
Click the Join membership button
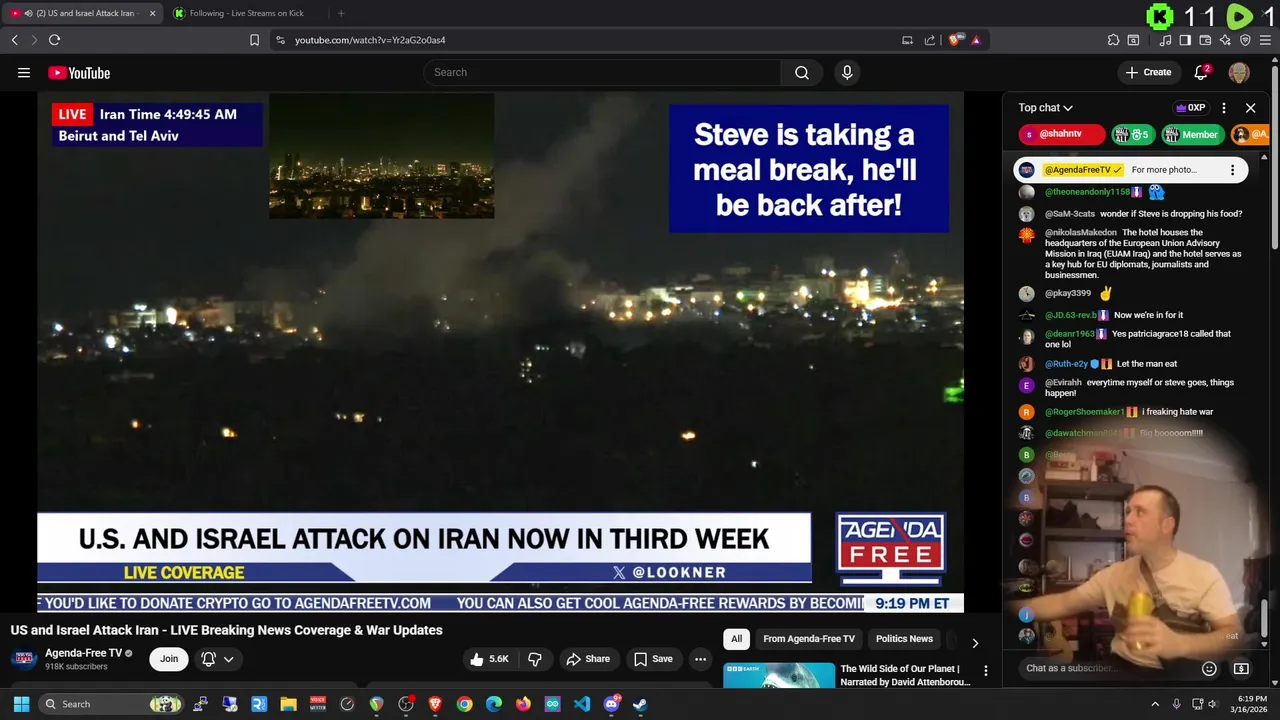tap(169, 659)
